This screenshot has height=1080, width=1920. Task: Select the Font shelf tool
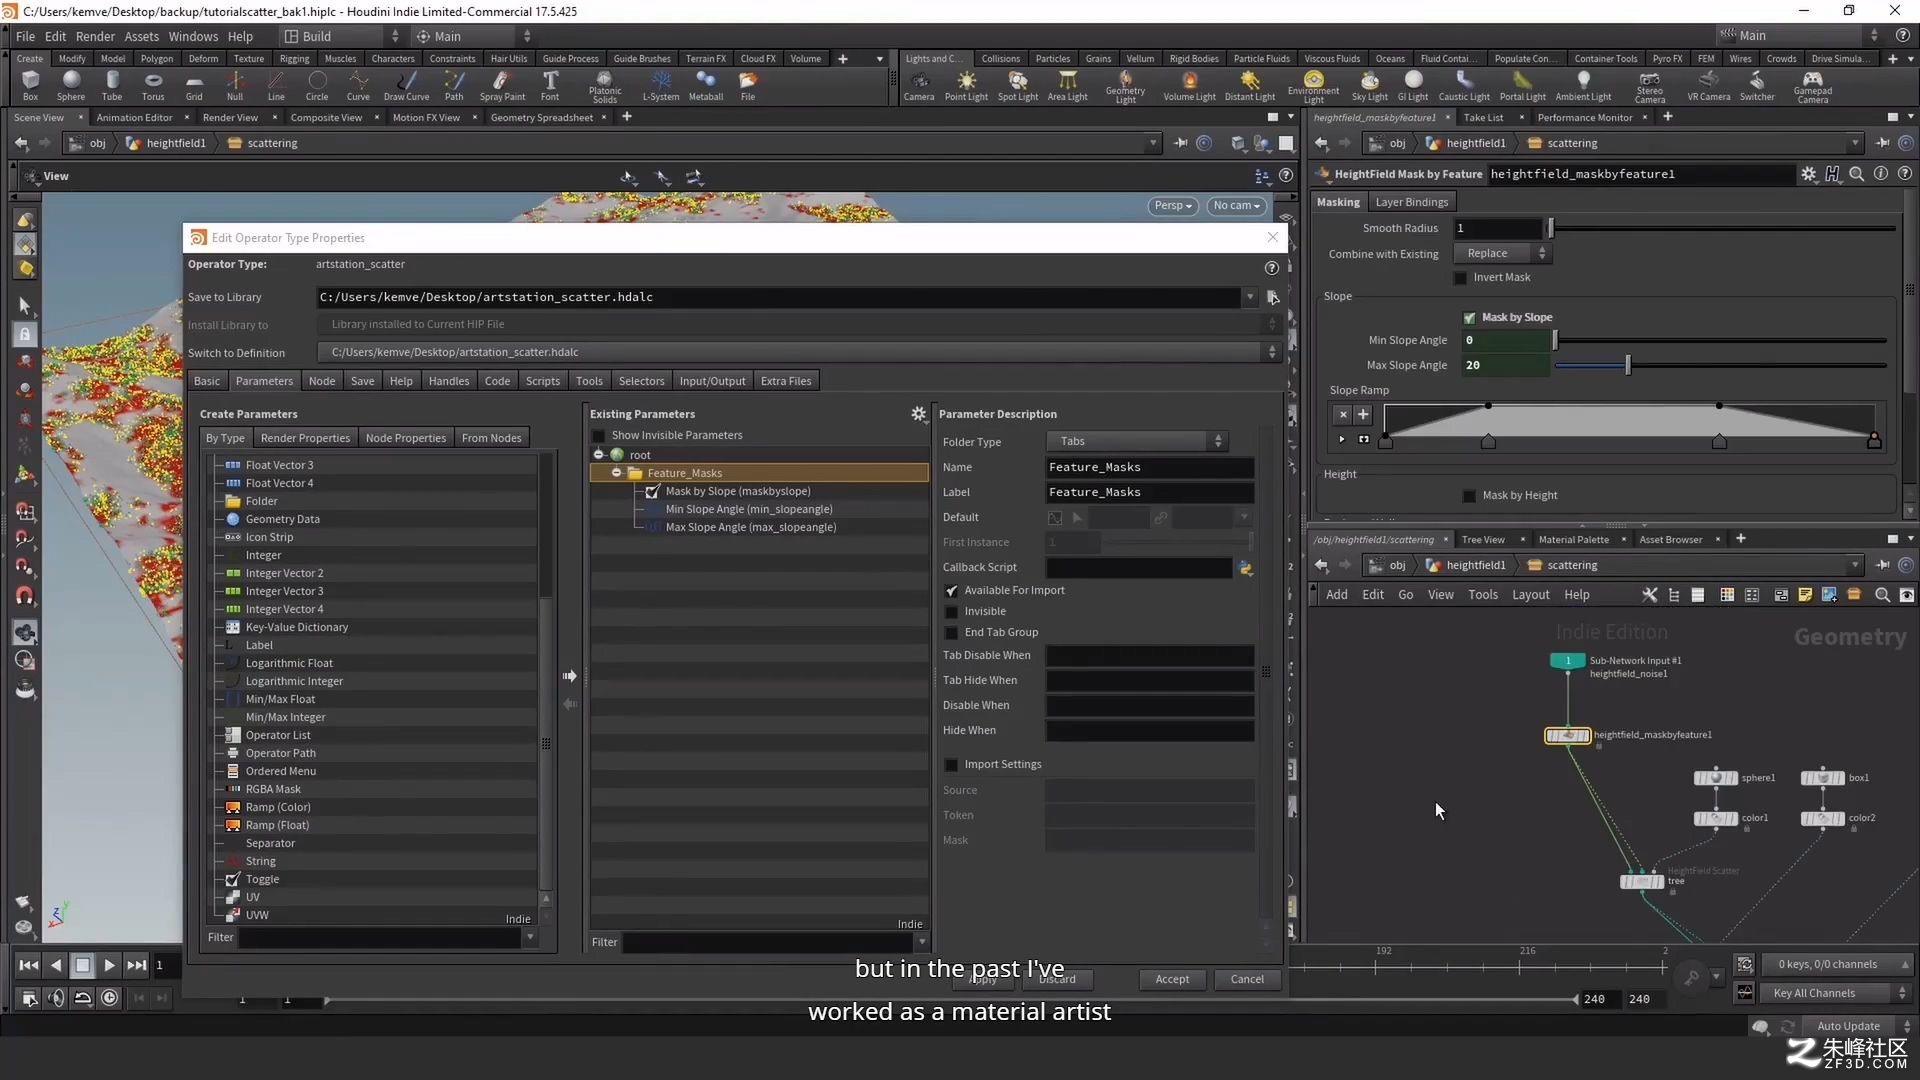(x=550, y=85)
